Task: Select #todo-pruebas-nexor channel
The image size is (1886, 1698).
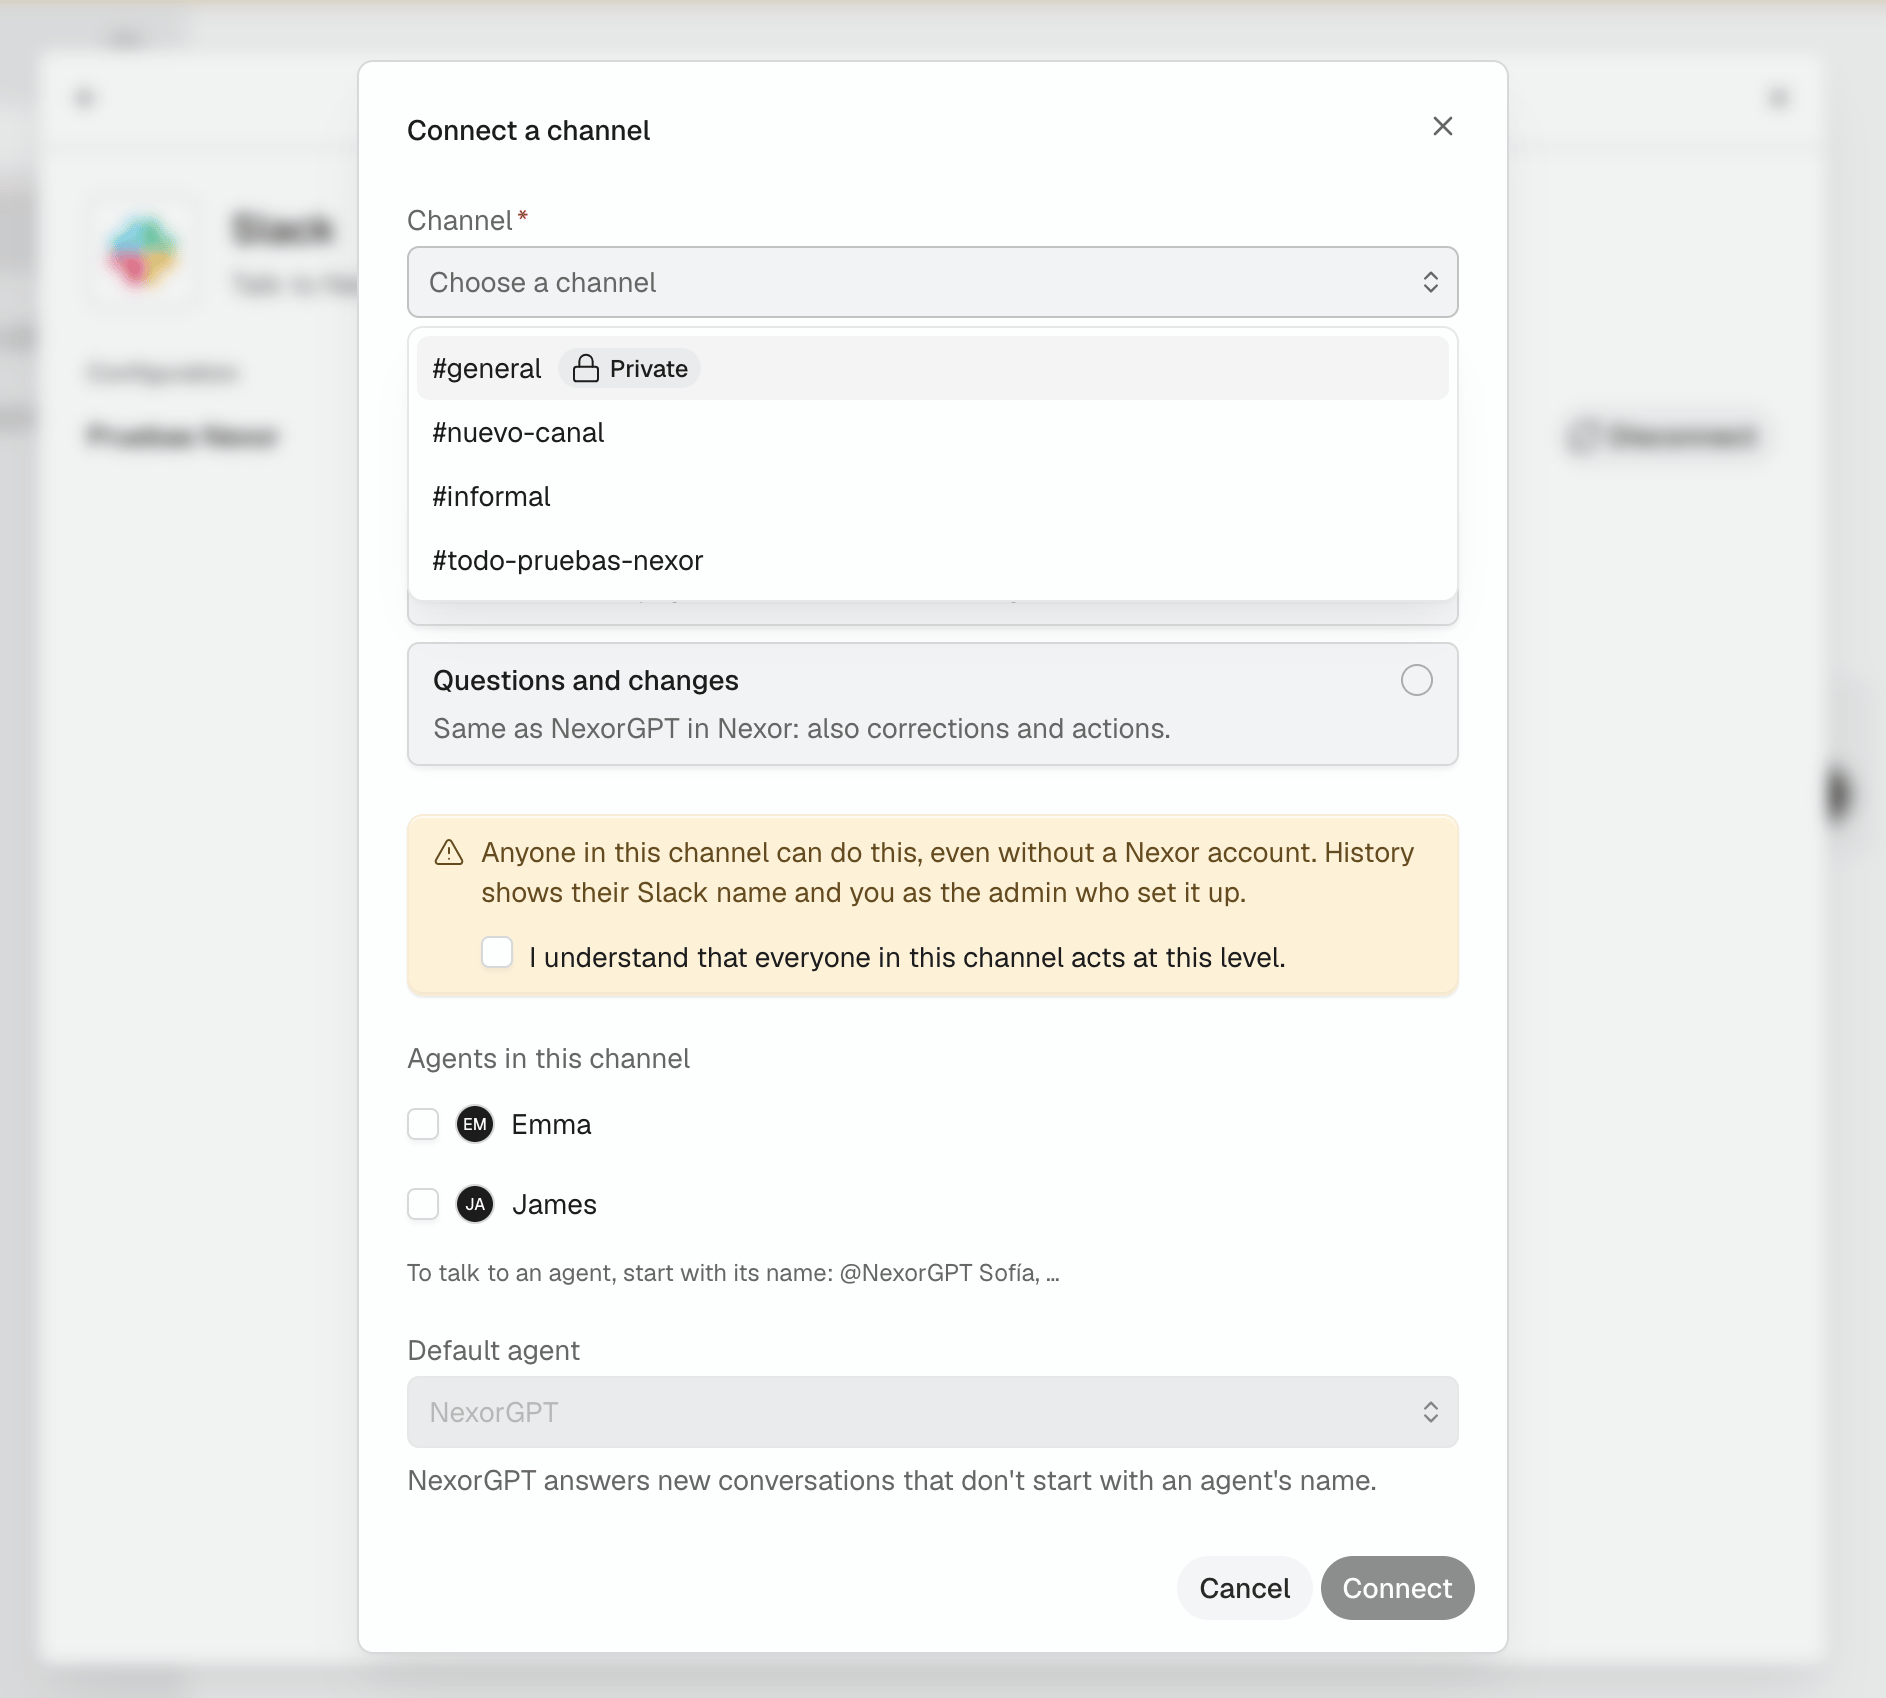Action: tap(932, 560)
